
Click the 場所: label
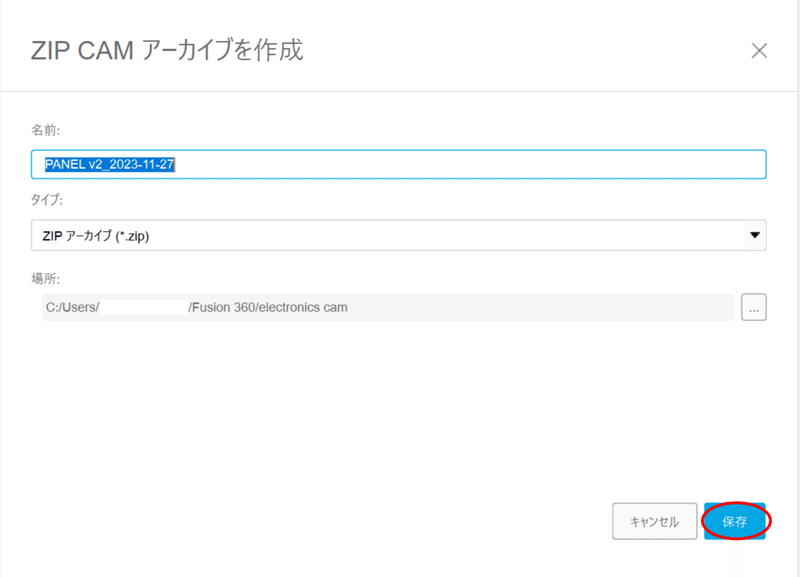(45, 279)
